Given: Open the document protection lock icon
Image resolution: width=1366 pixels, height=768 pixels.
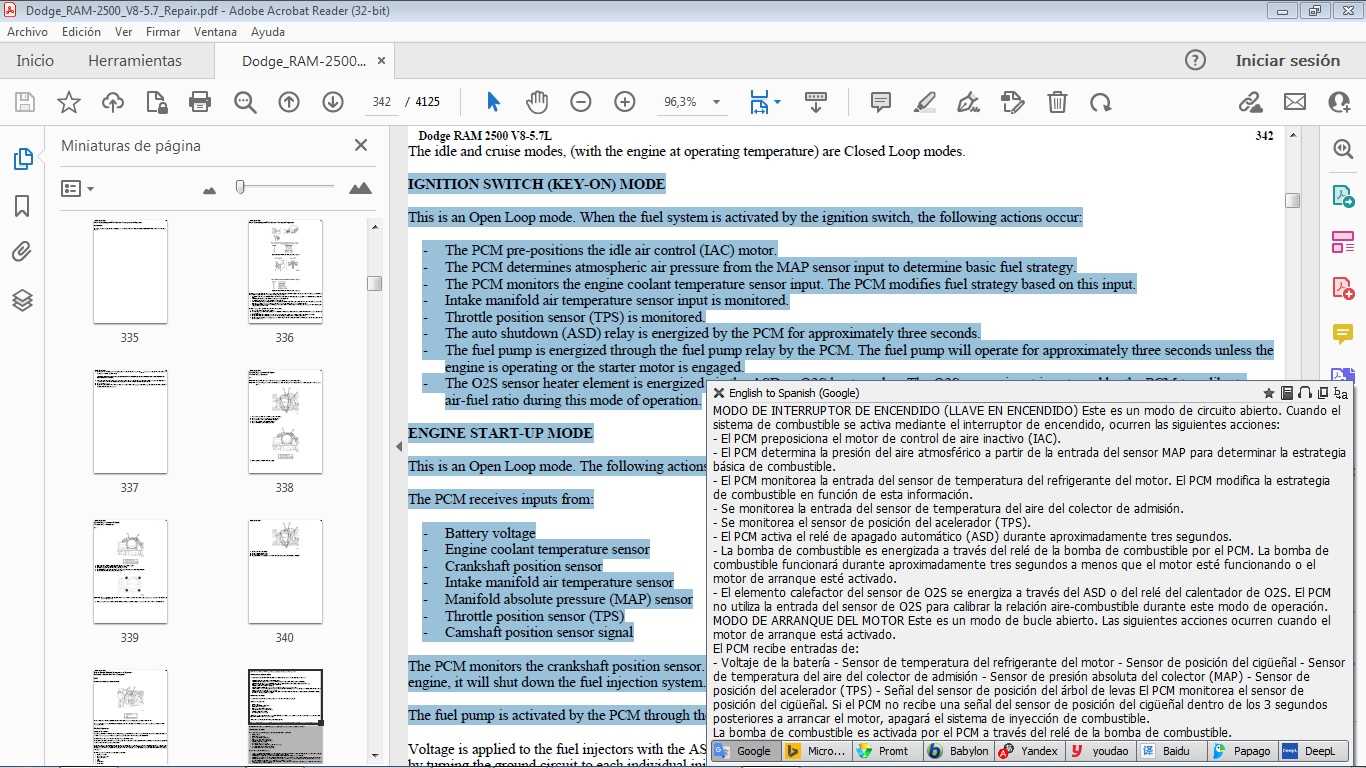Looking at the screenshot, I should click(156, 102).
